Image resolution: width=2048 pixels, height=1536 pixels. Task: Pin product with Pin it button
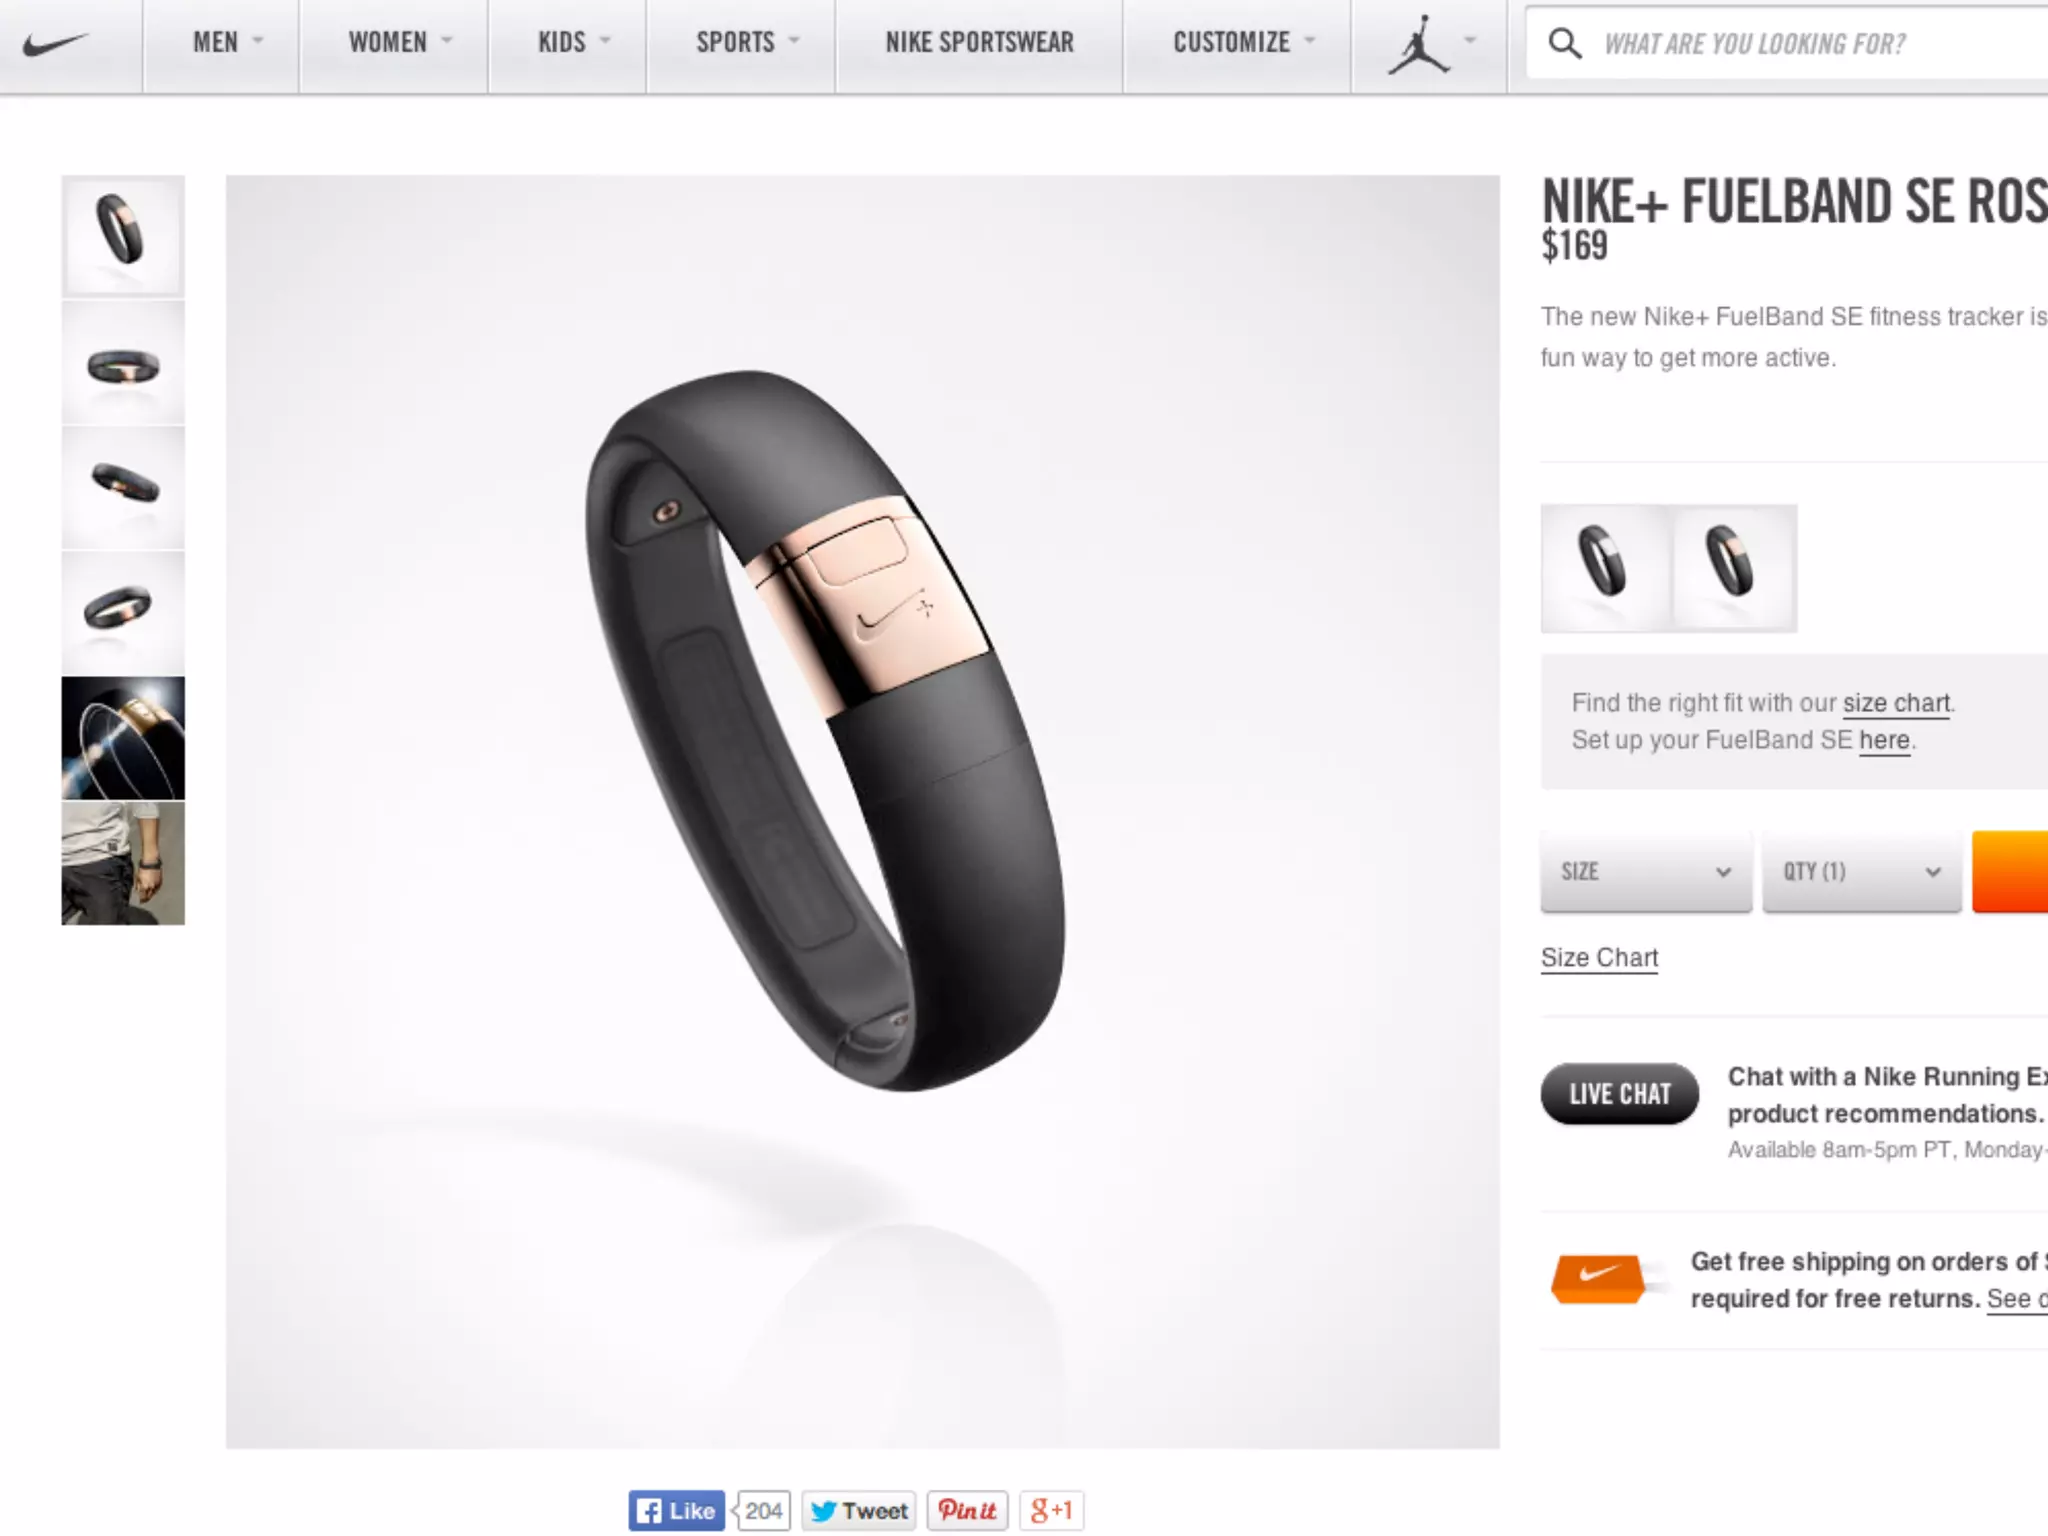pos(967,1510)
